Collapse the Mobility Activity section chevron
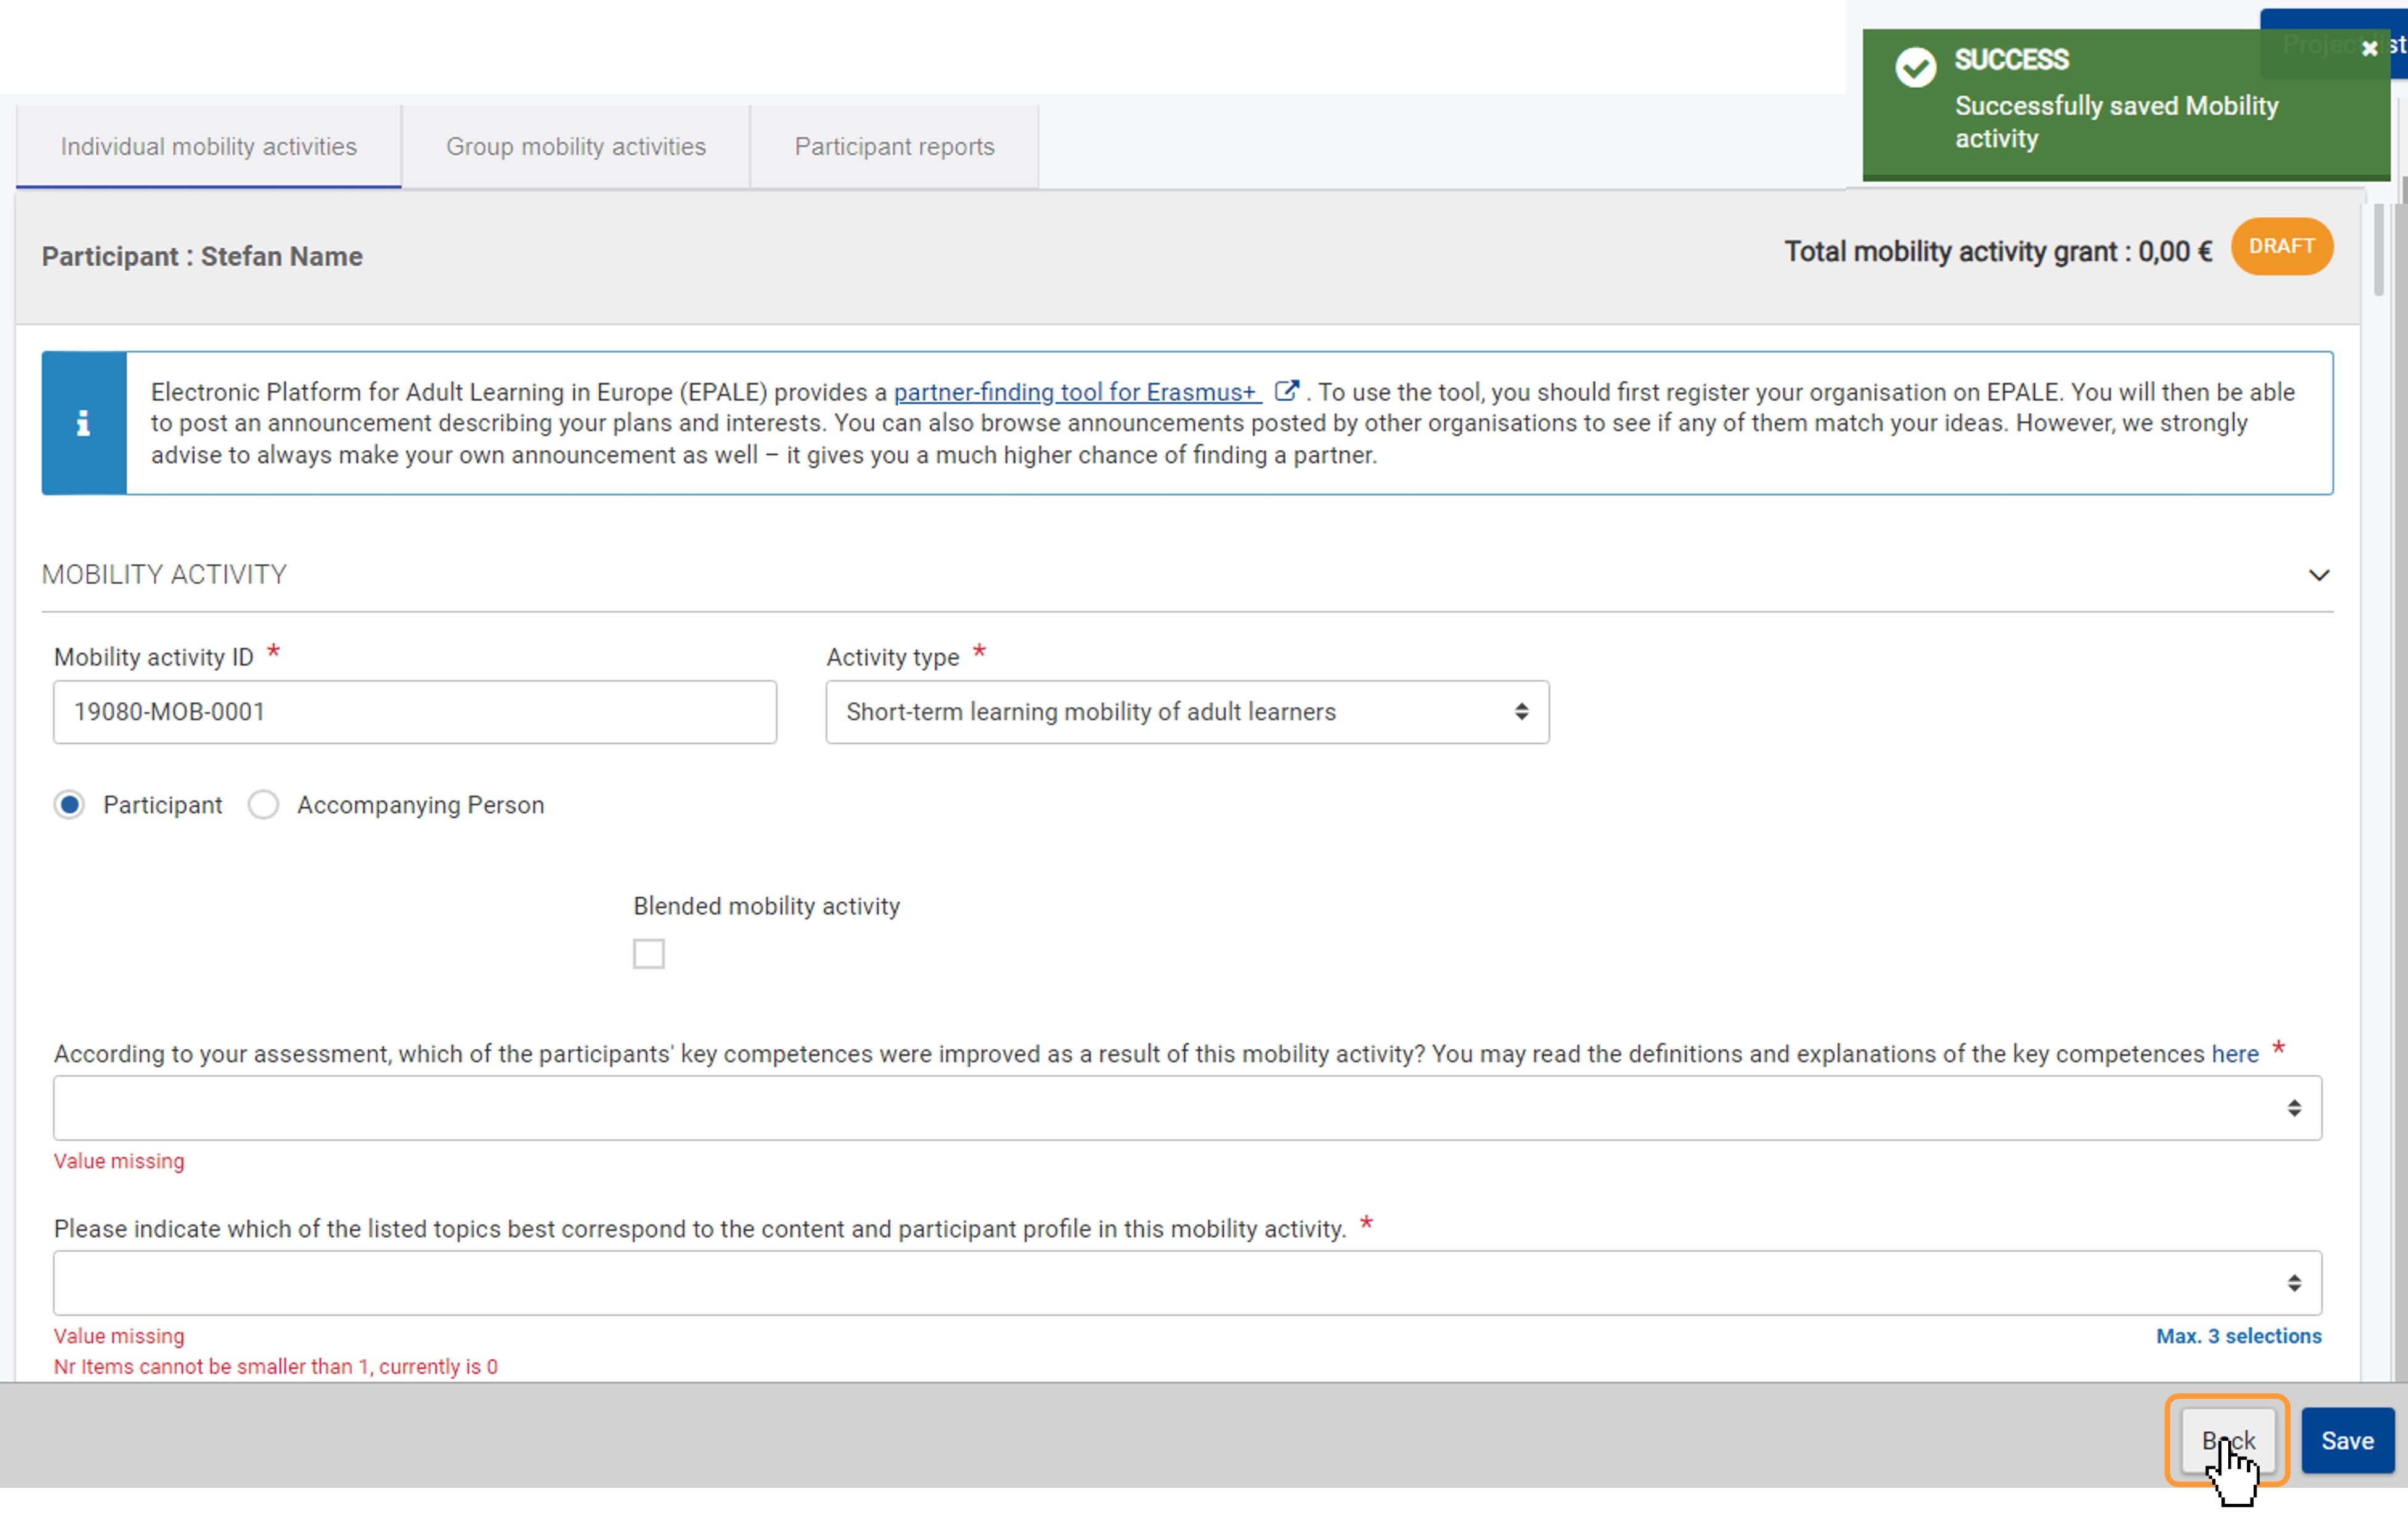Image resolution: width=2408 pixels, height=1515 pixels. coord(2318,575)
